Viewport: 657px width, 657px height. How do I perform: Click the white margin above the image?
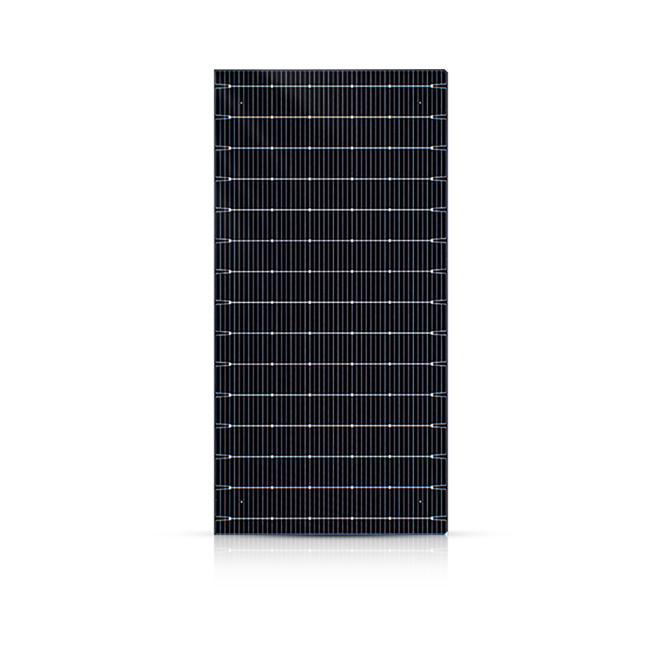(x=328, y=34)
